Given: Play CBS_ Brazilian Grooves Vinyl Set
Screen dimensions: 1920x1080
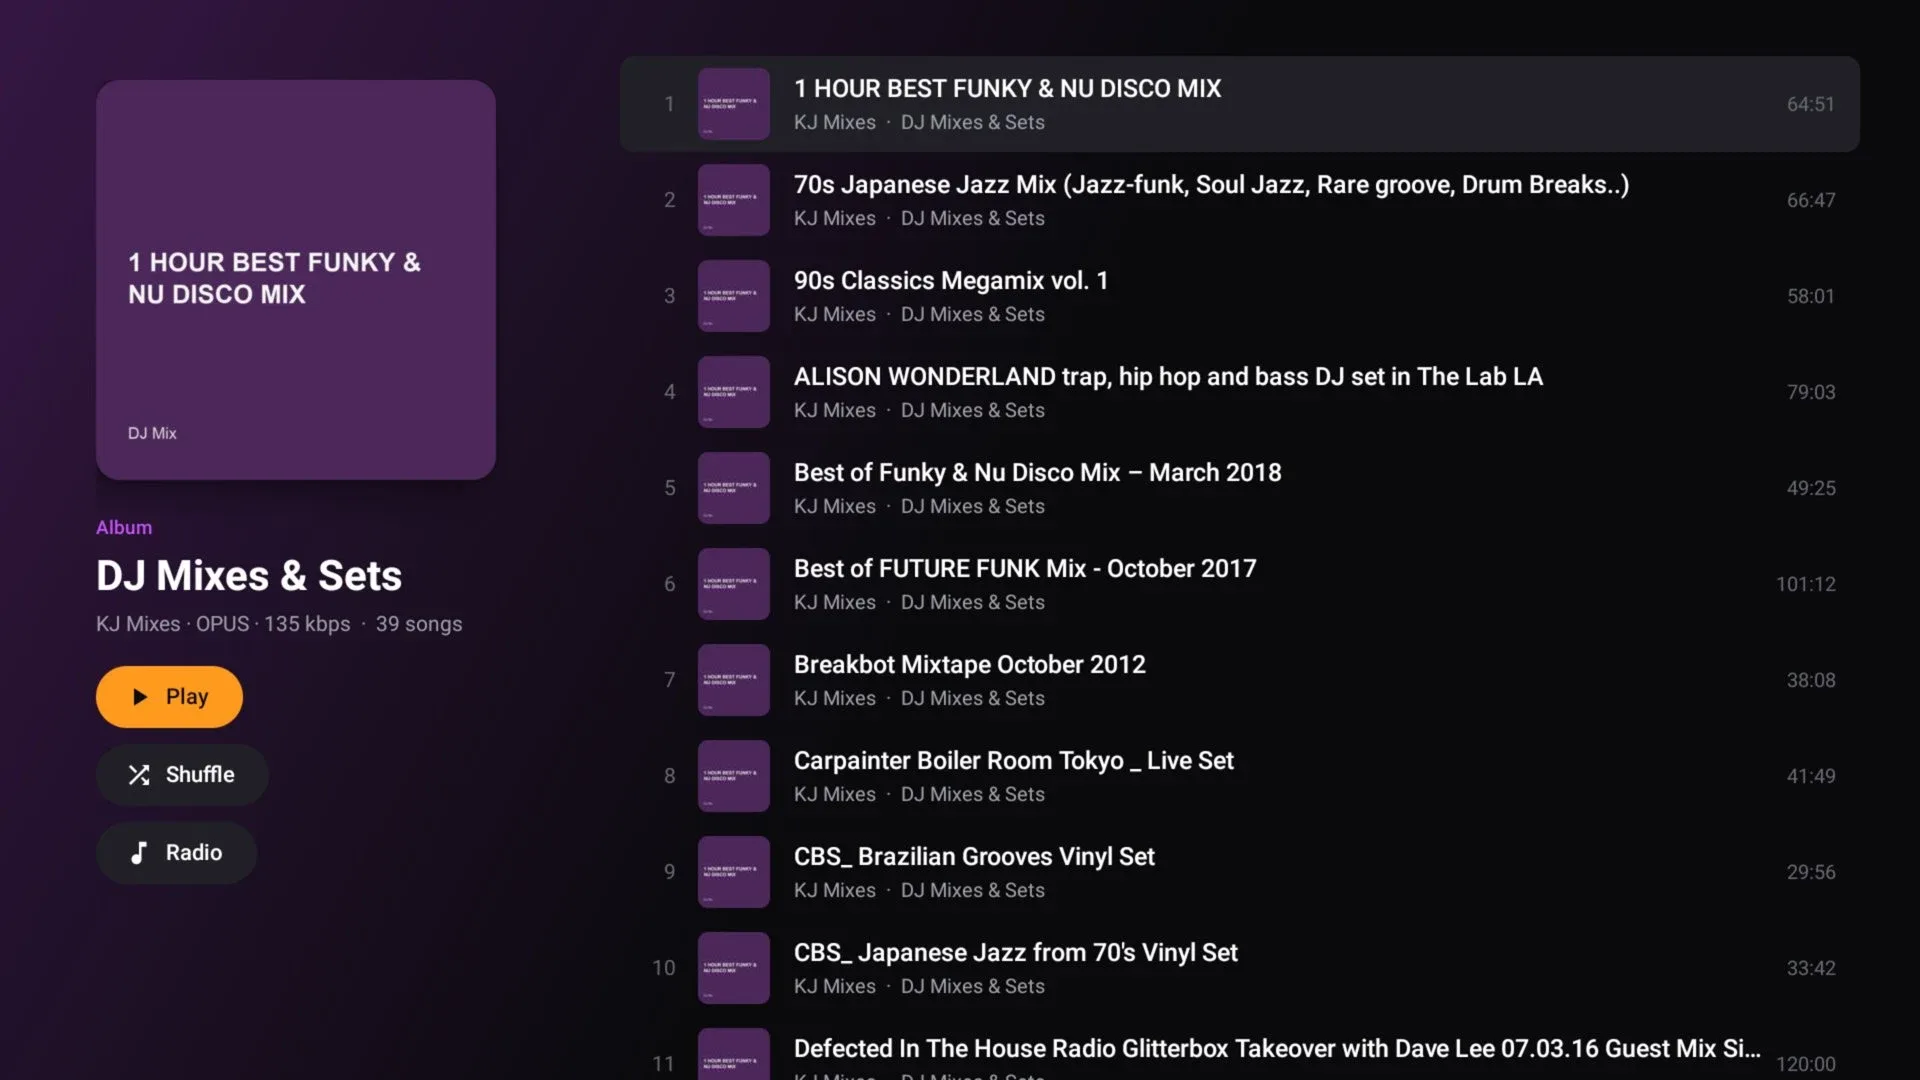Looking at the screenshot, I should tap(1240, 872).
